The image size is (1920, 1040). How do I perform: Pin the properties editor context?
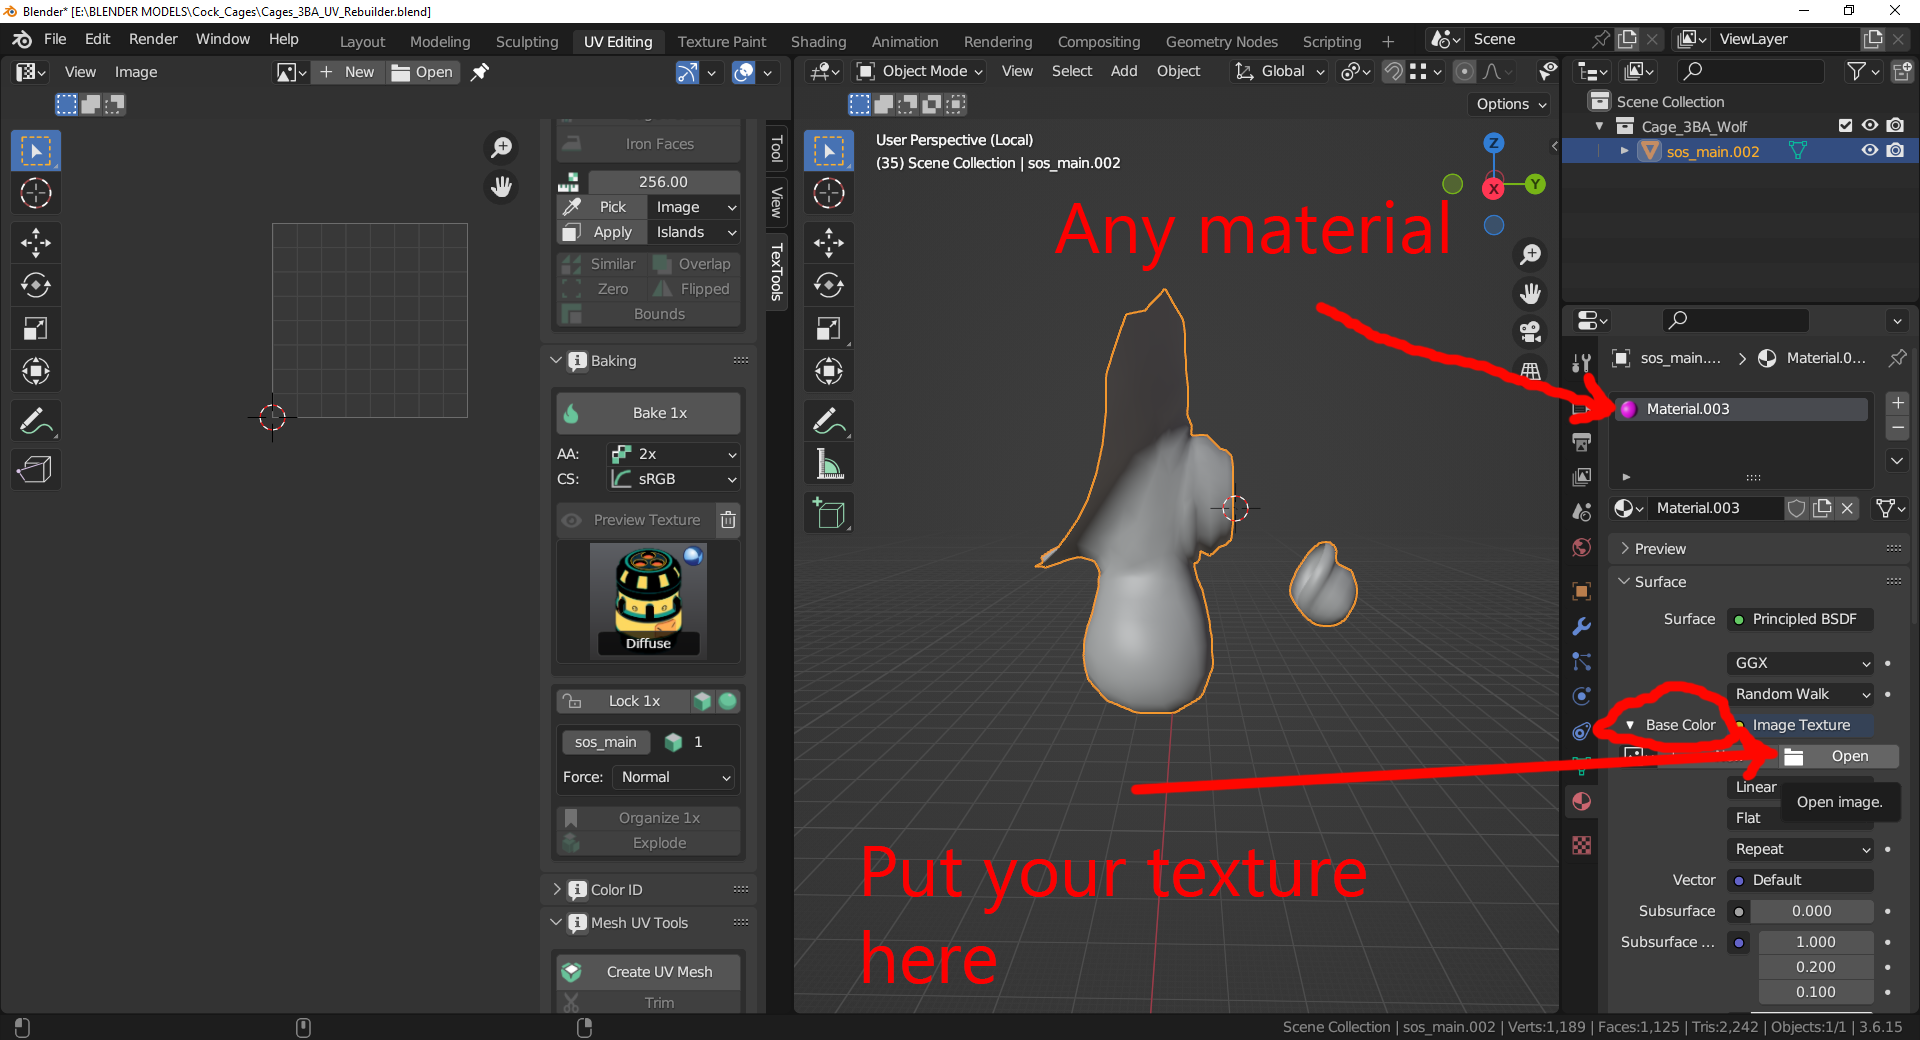click(x=1896, y=358)
